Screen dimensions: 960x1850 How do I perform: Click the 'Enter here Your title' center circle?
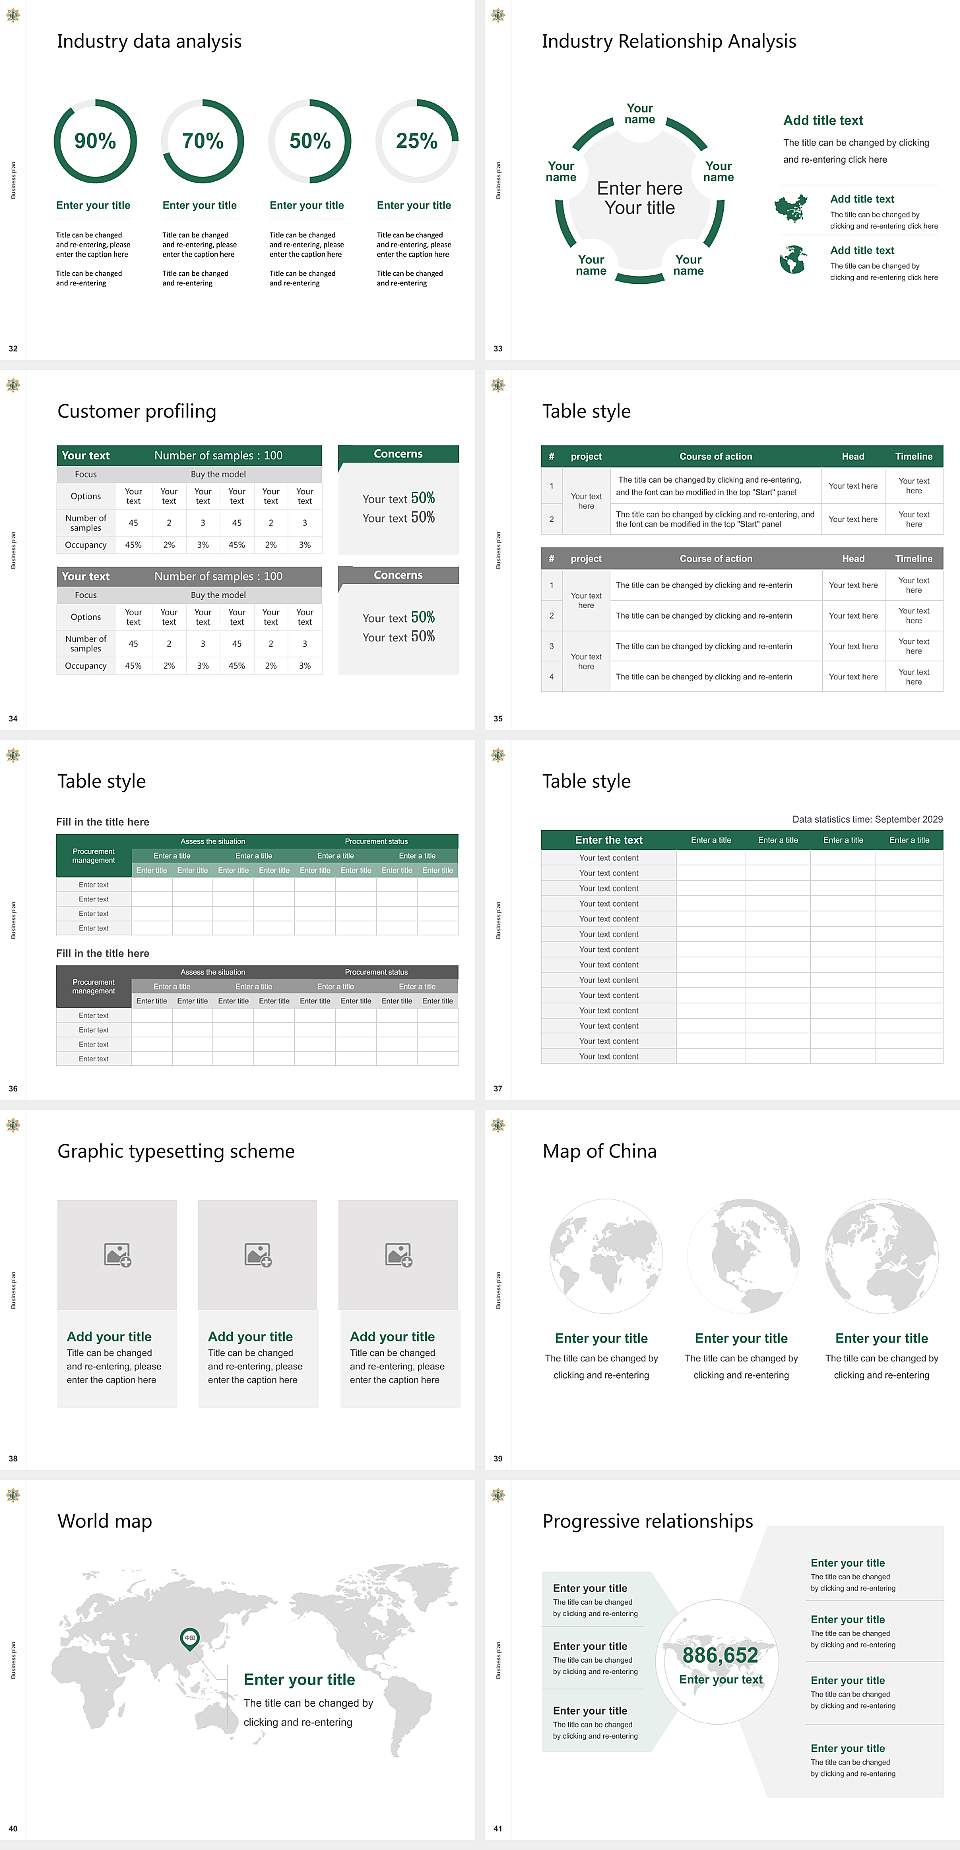640,198
